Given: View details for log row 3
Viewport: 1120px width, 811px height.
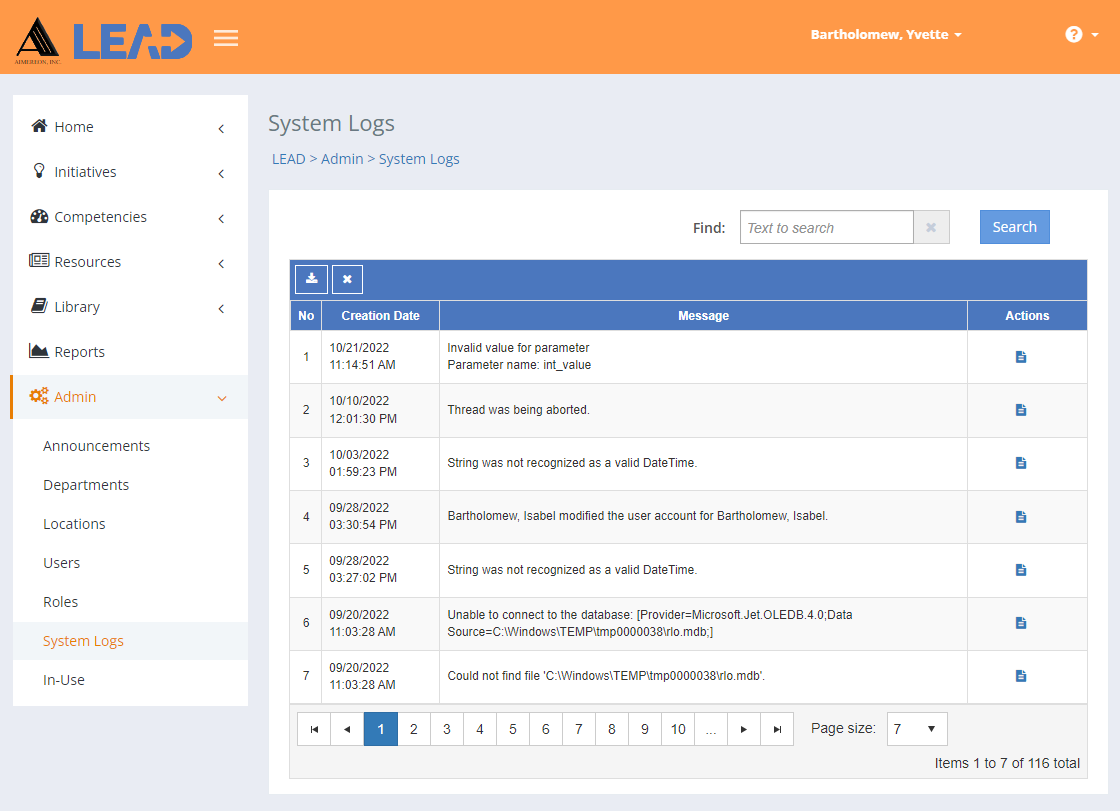Looking at the screenshot, I should click(x=1021, y=463).
